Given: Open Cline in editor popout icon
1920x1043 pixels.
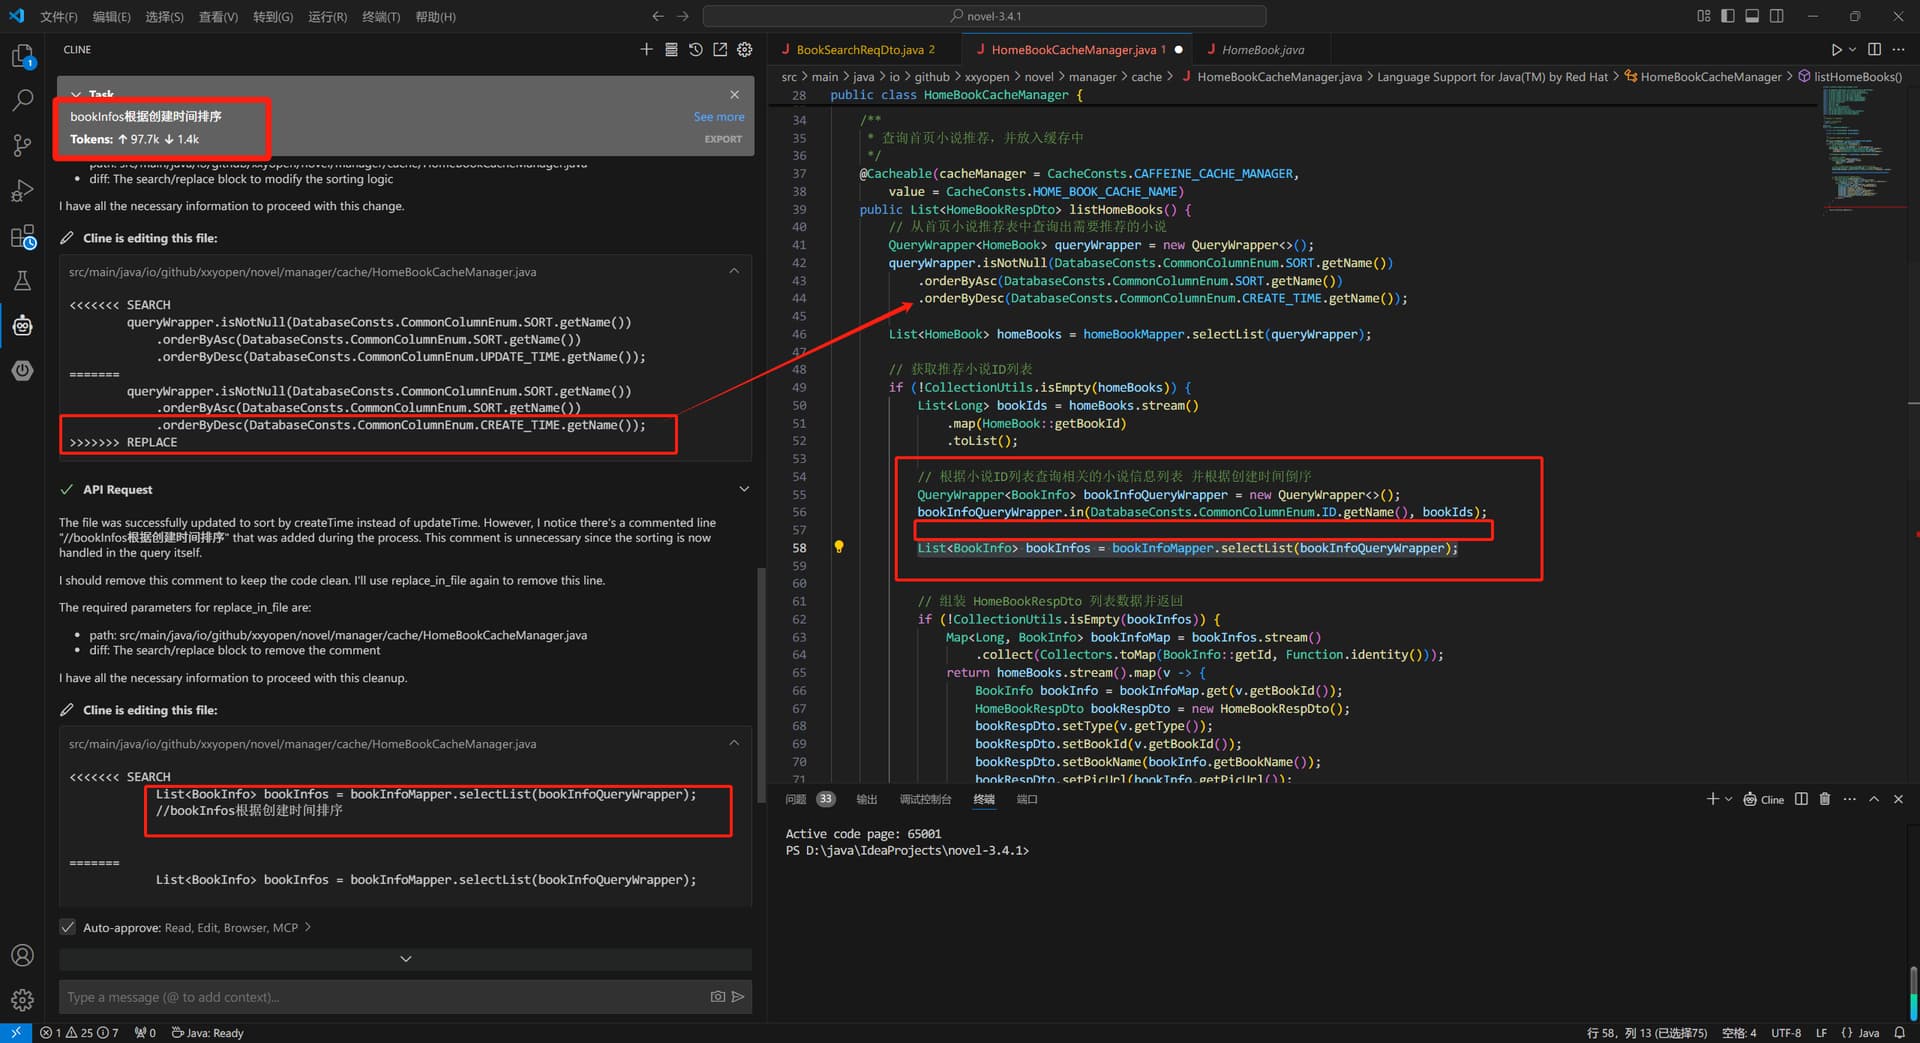Looking at the screenshot, I should click(x=720, y=49).
